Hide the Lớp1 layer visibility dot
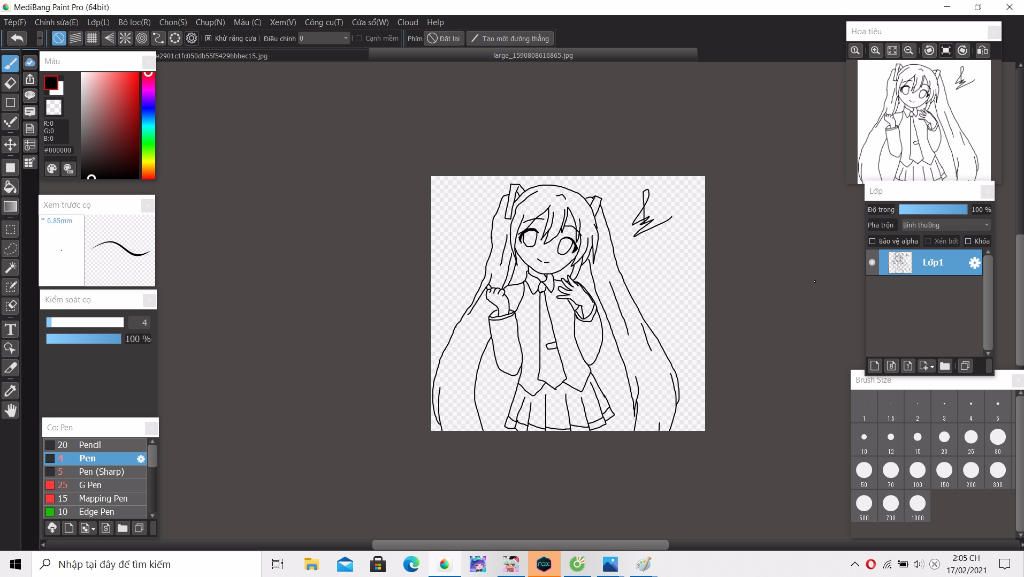Image resolution: width=1024 pixels, height=577 pixels. click(872, 262)
